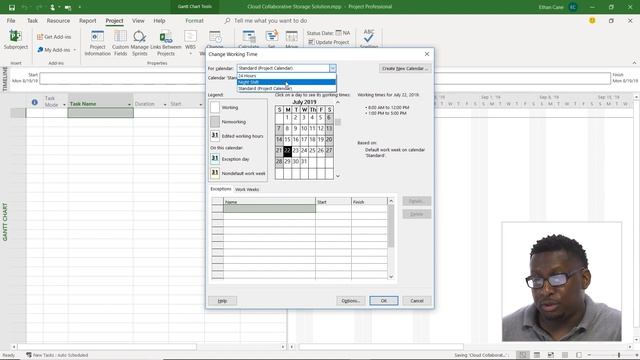
Task: Open the Format ribbon tab
Action: pos(194,20)
